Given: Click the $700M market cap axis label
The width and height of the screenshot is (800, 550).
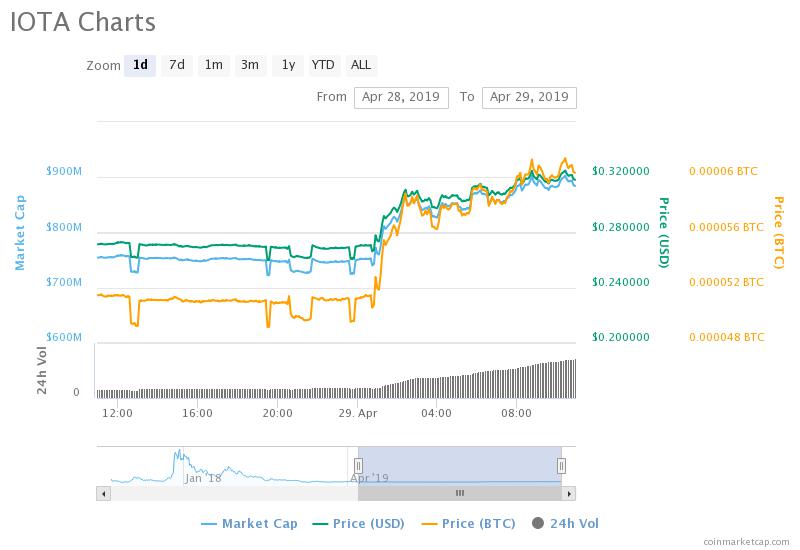Looking at the screenshot, I should pos(64,282).
